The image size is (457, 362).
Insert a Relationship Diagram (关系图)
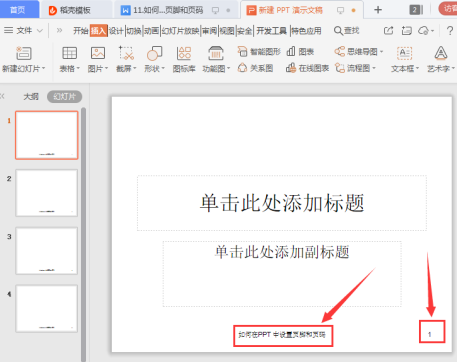click(x=255, y=68)
